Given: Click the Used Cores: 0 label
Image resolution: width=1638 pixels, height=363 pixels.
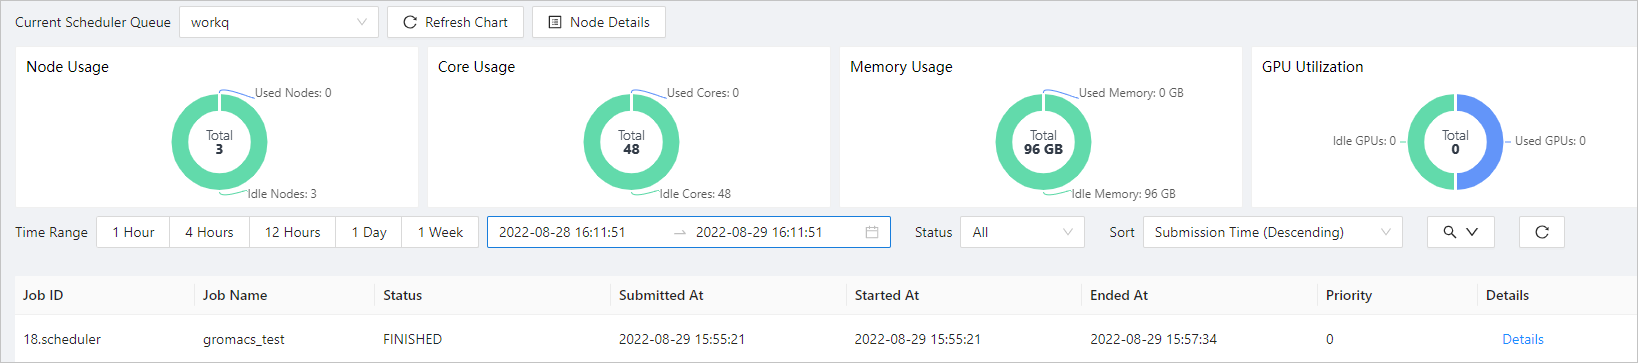Looking at the screenshot, I should click(x=703, y=93).
